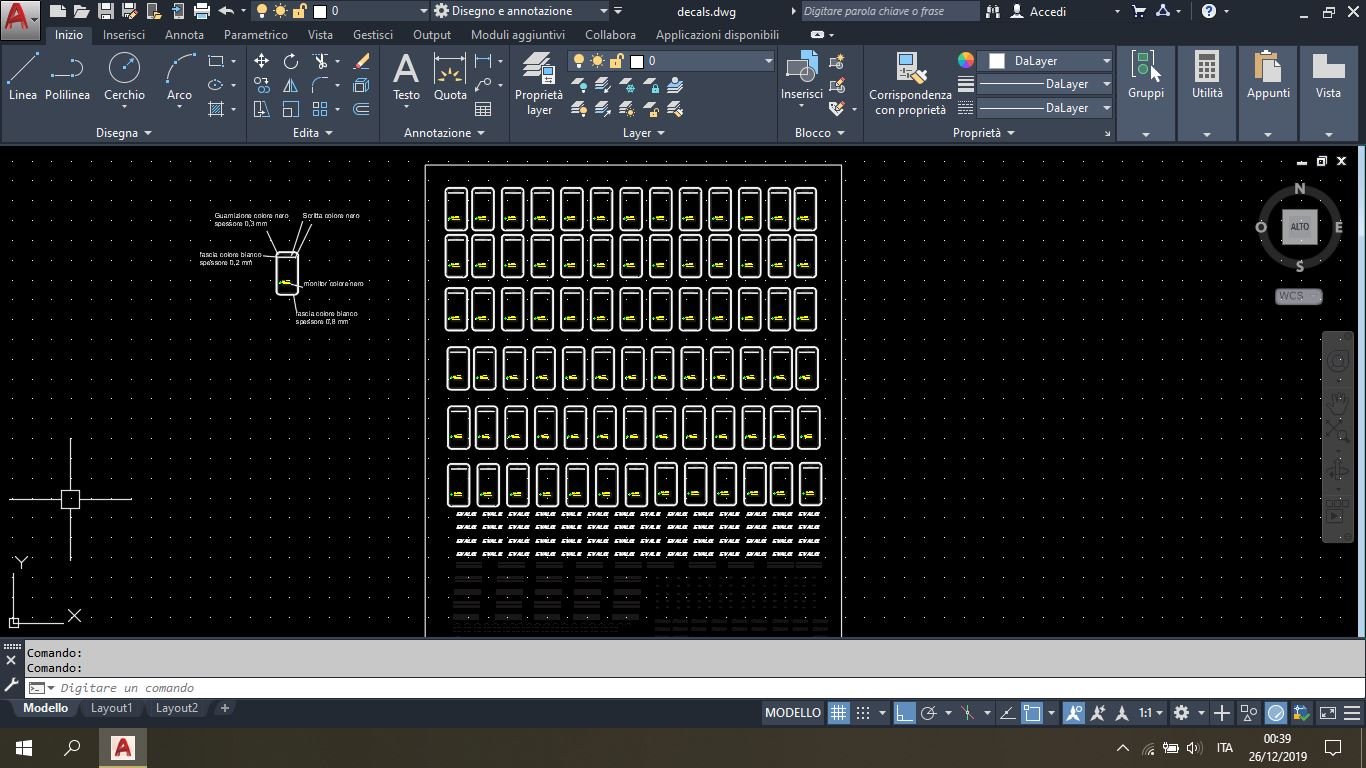Click the Quota dimension tool
The image size is (1366, 768).
450,77
